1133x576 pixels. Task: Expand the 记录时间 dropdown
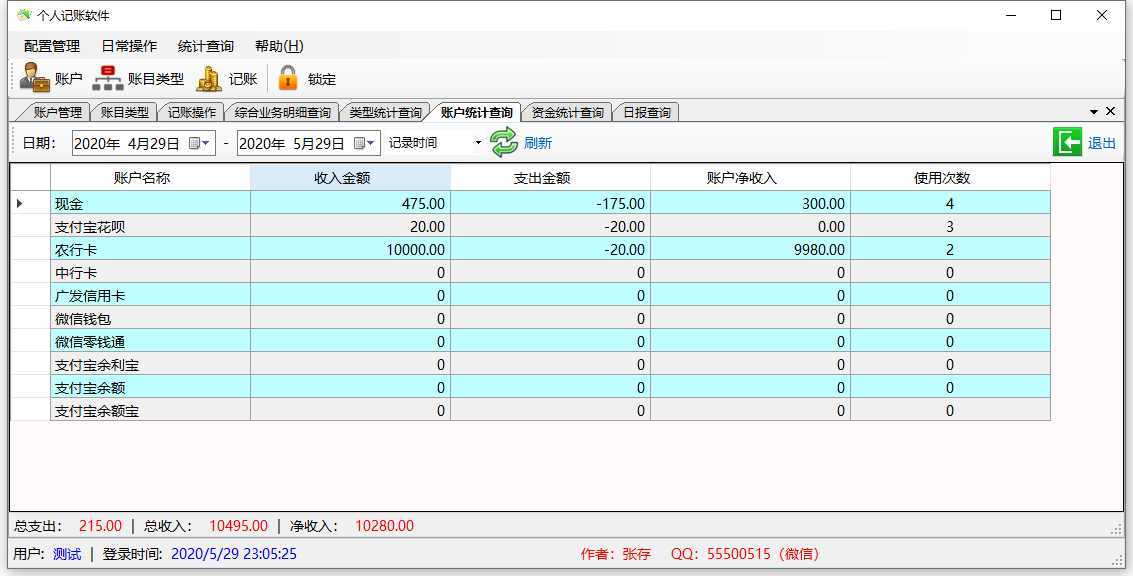click(478, 143)
